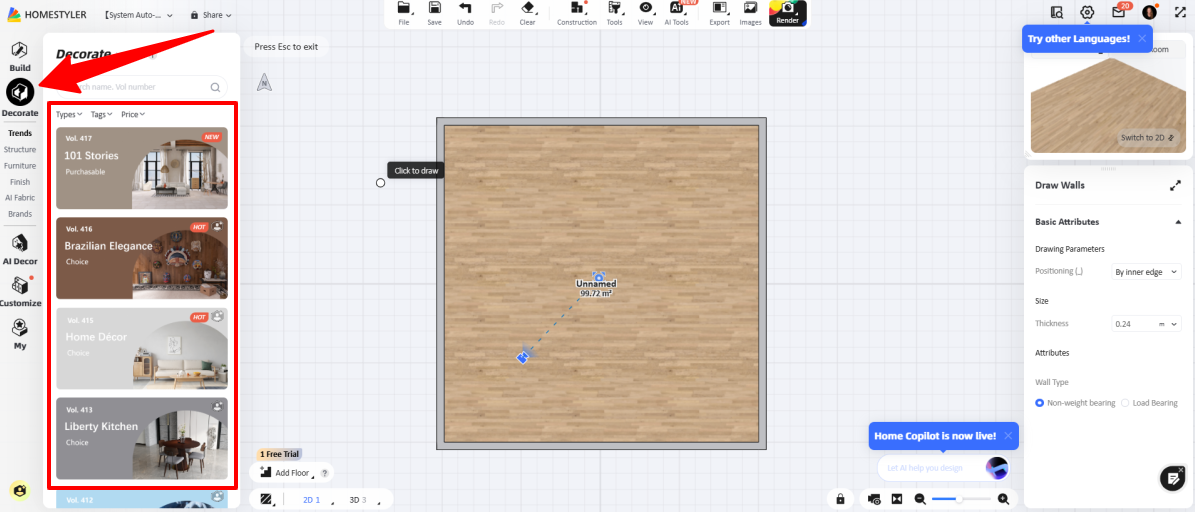The image size is (1195, 512).
Task: Open the Brazilian Elegance catalog card
Action: [142, 258]
